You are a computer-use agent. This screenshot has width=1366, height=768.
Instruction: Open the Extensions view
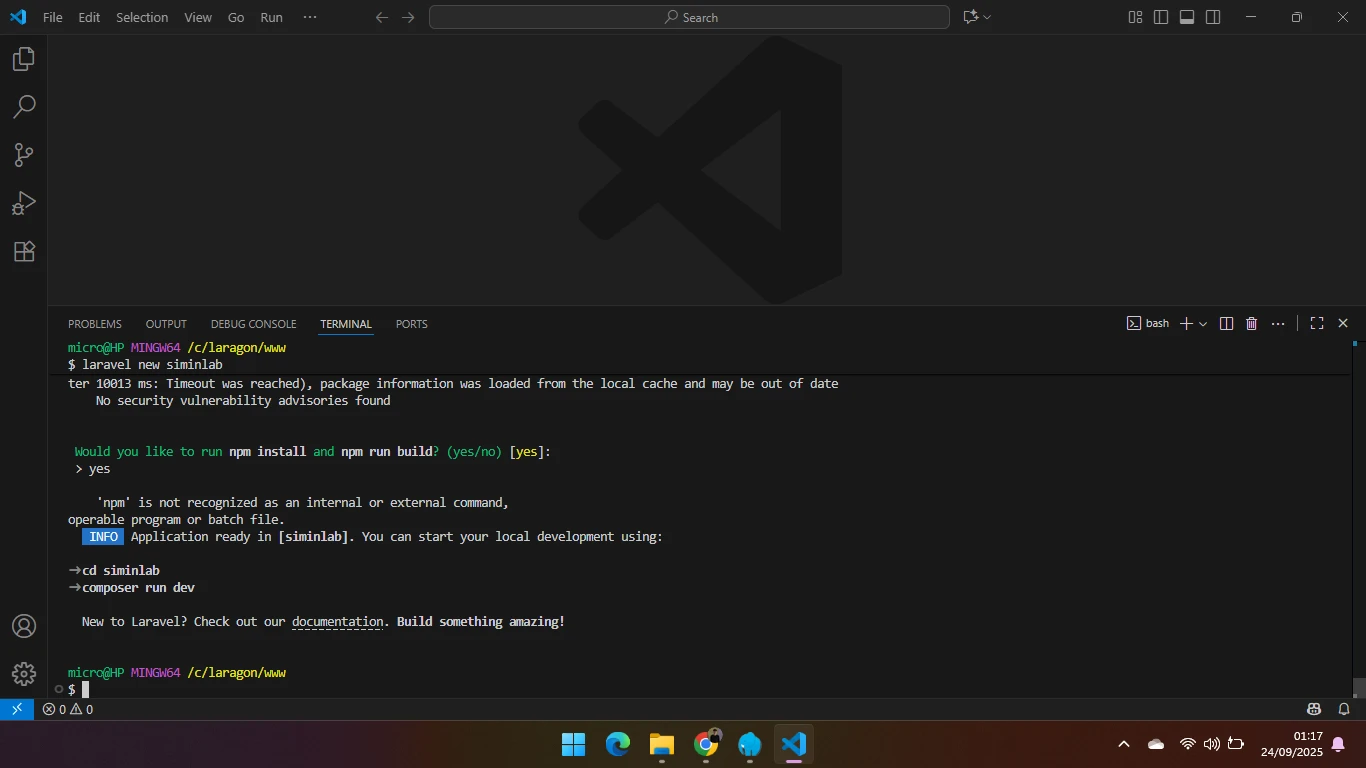pyautogui.click(x=24, y=251)
